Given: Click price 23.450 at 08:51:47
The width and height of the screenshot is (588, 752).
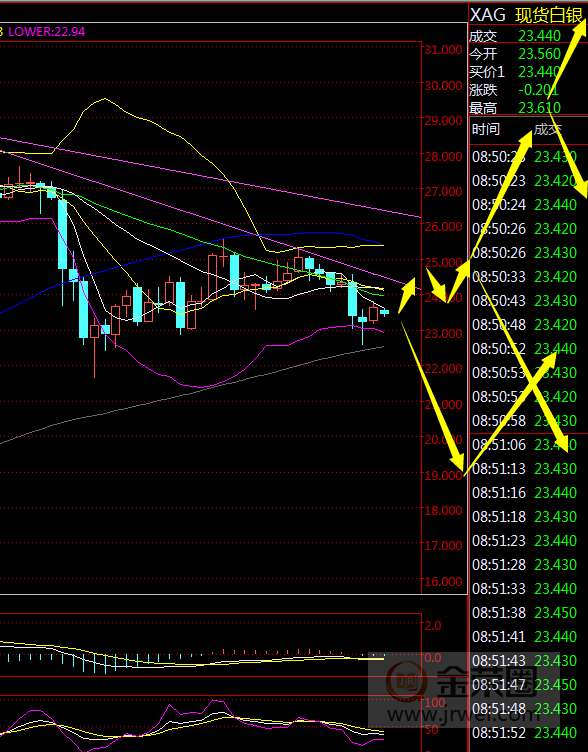Looking at the screenshot, I should [x=555, y=684].
